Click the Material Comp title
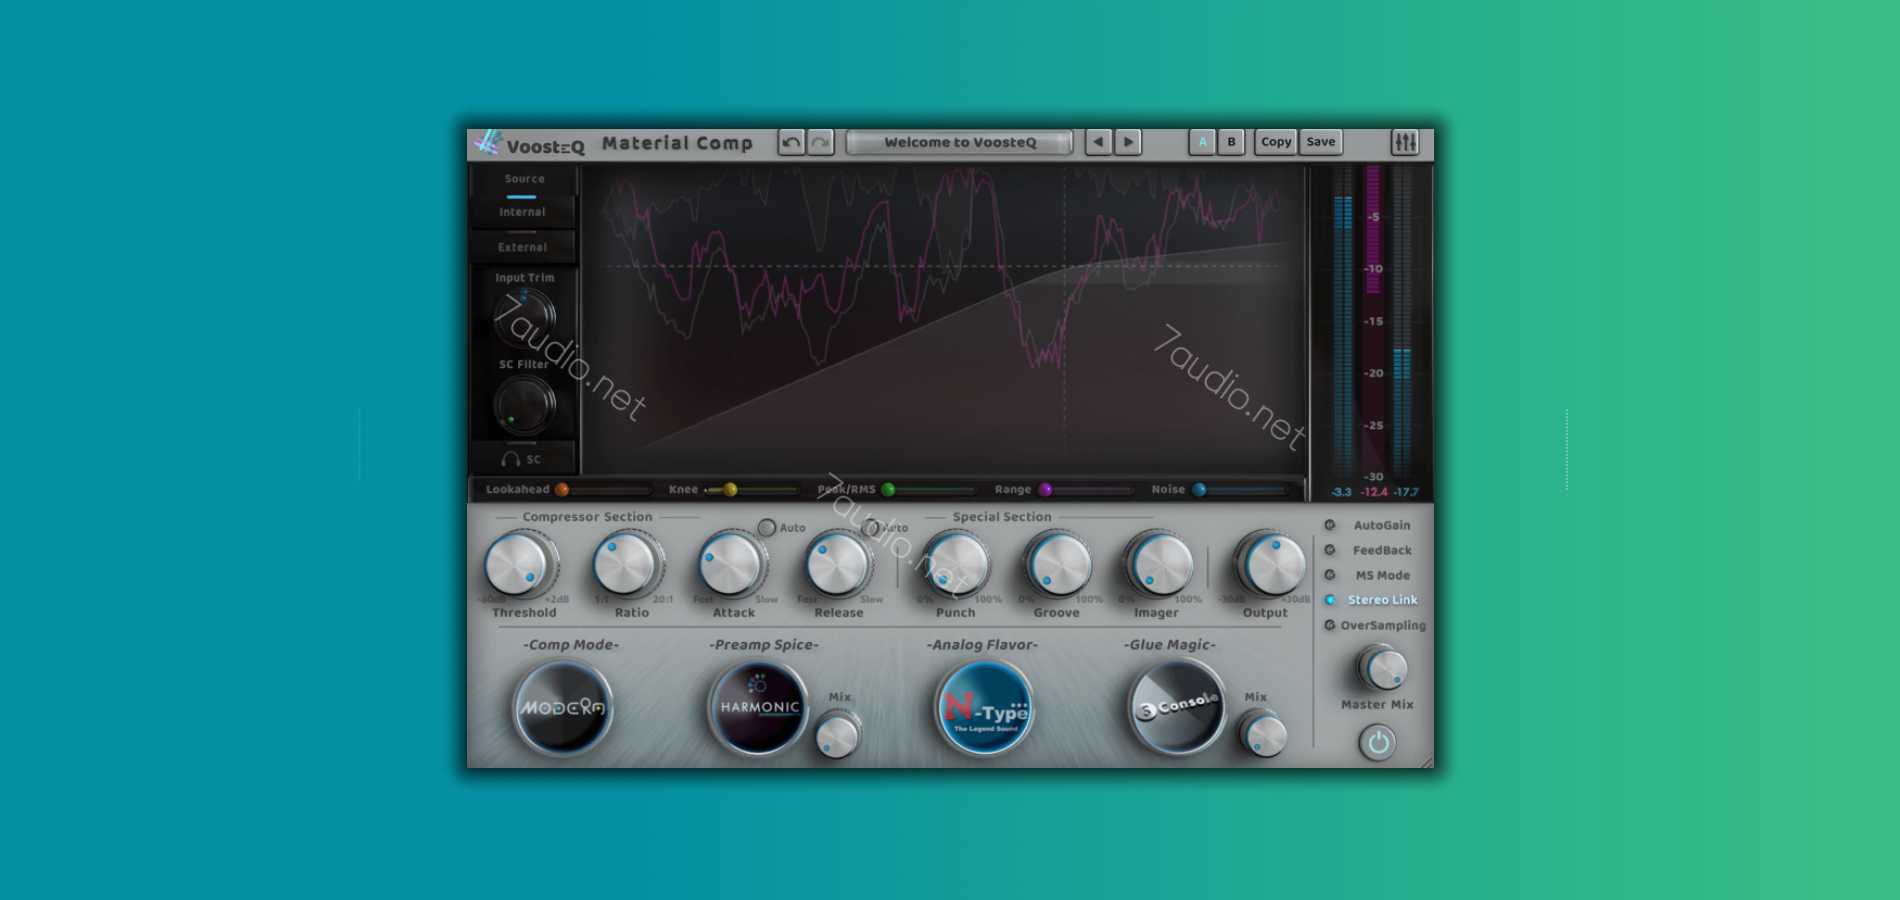This screenshot has width=1900, height=900. [677, 143]
